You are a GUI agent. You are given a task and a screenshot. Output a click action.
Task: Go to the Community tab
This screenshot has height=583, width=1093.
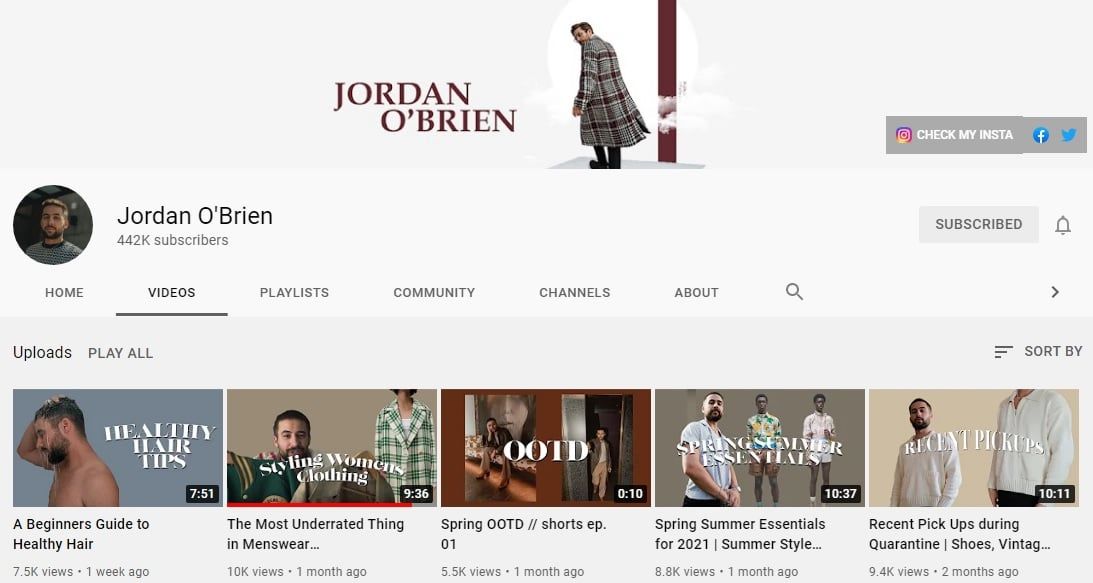(434, 293)
